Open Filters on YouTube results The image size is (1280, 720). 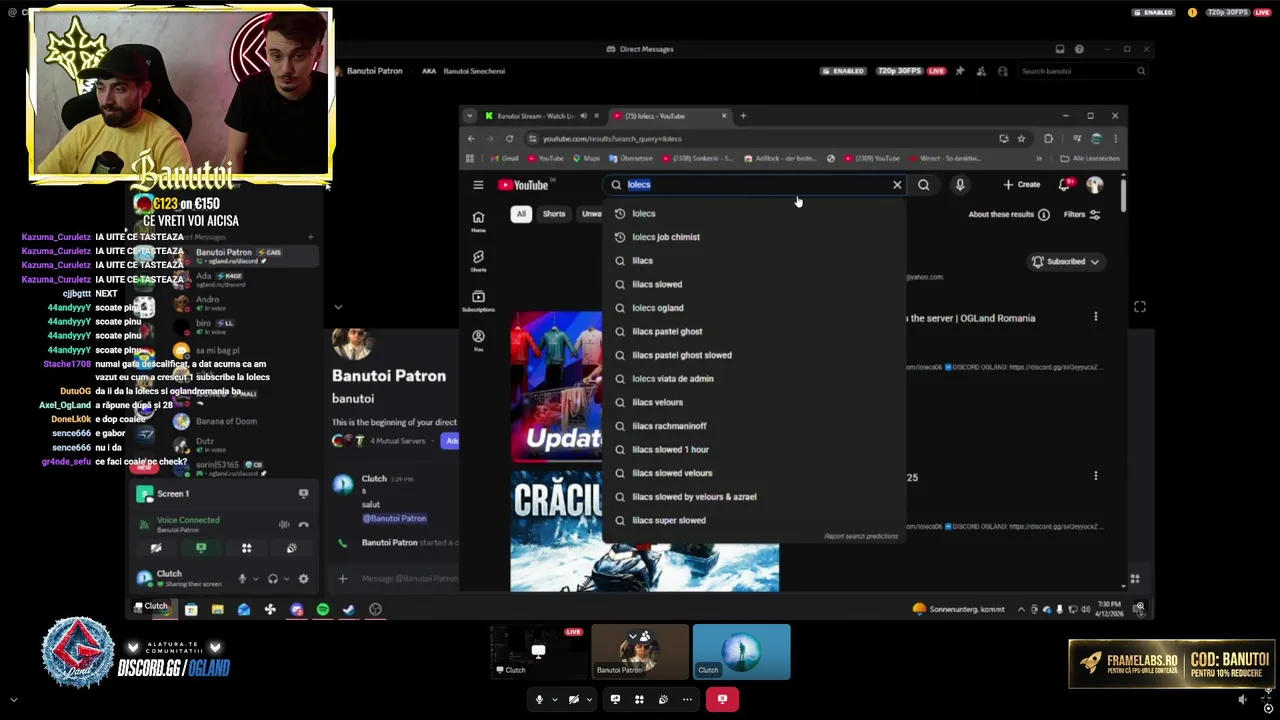[1082, 214]
